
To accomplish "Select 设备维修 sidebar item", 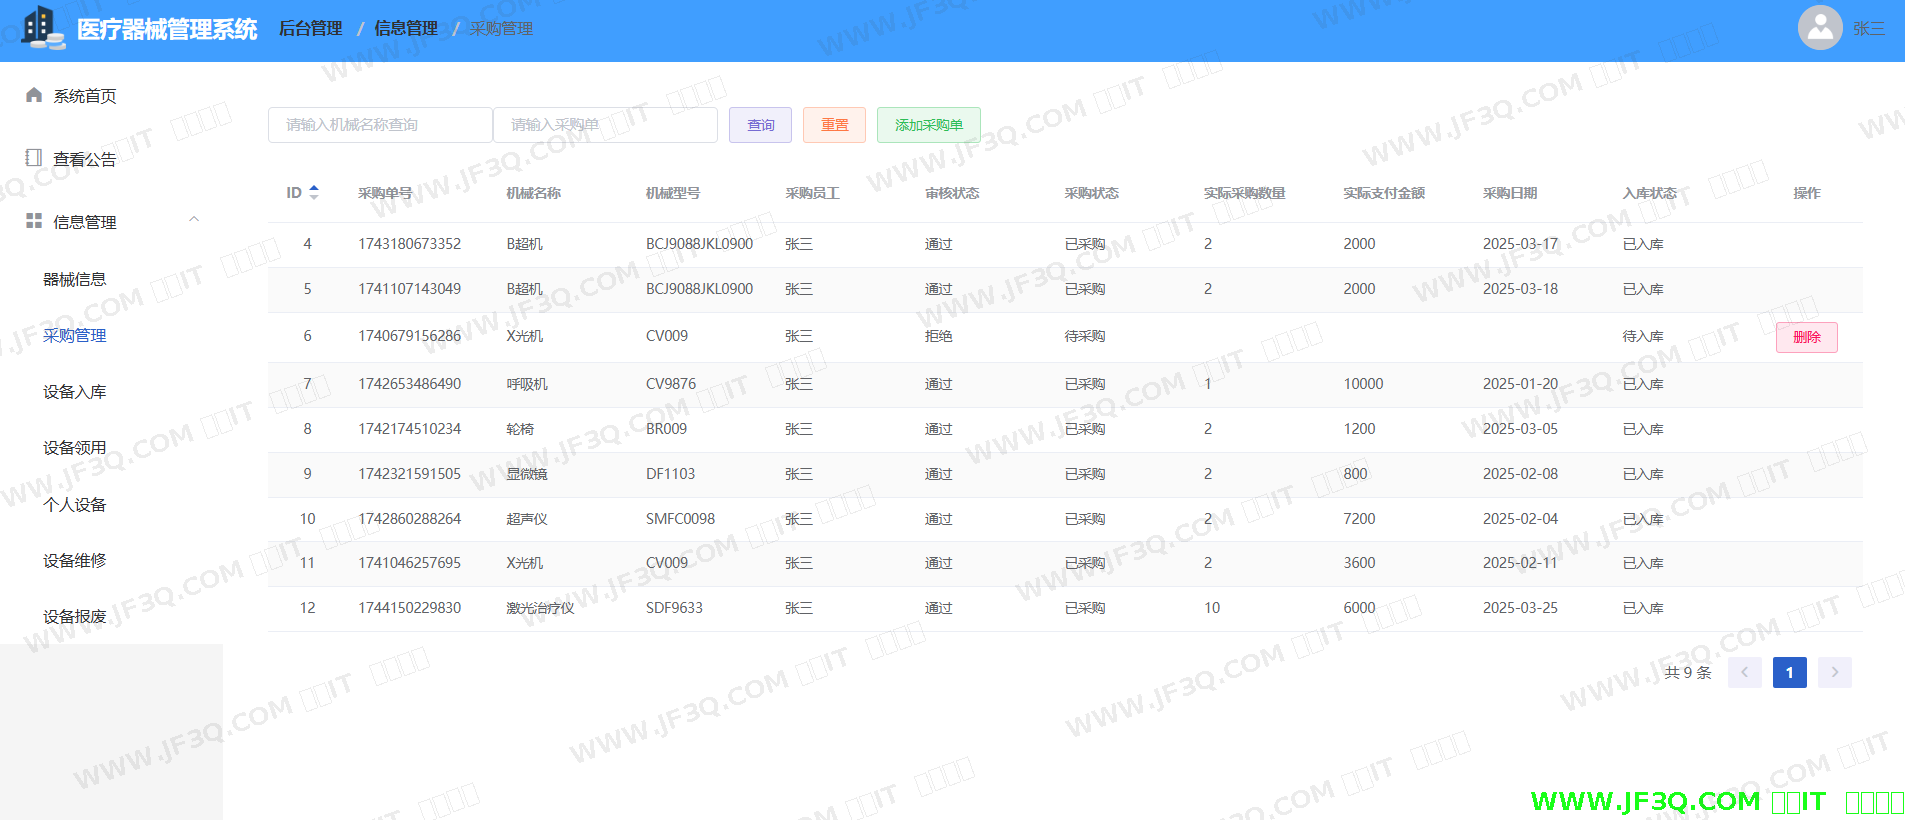I will pyautogui.click(x=75, y=561).
